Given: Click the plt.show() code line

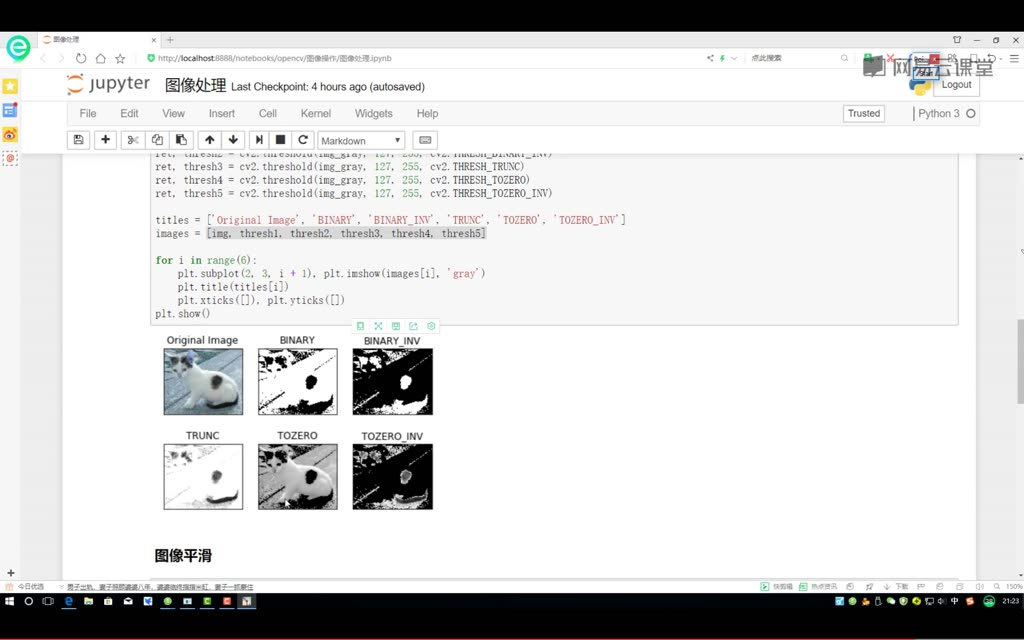Looking at the screenshot, I should coord(183,313).
